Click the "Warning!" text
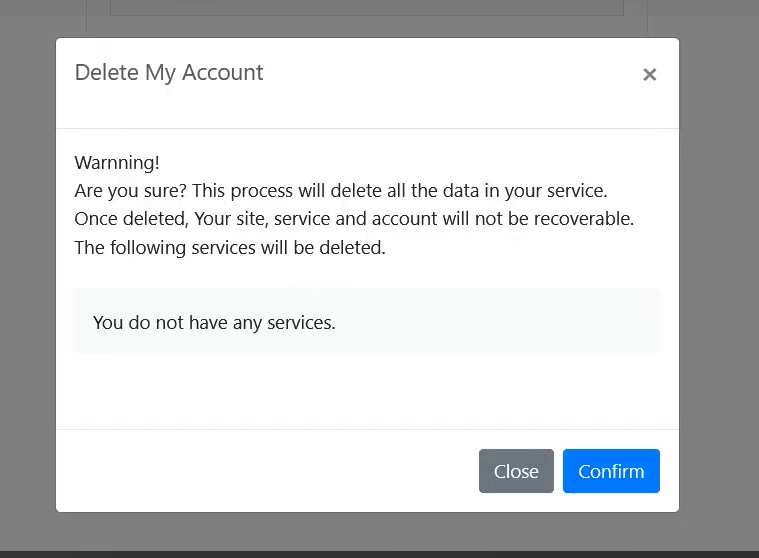This screenshot has height=558, width=759. click(x=117, y=162)
